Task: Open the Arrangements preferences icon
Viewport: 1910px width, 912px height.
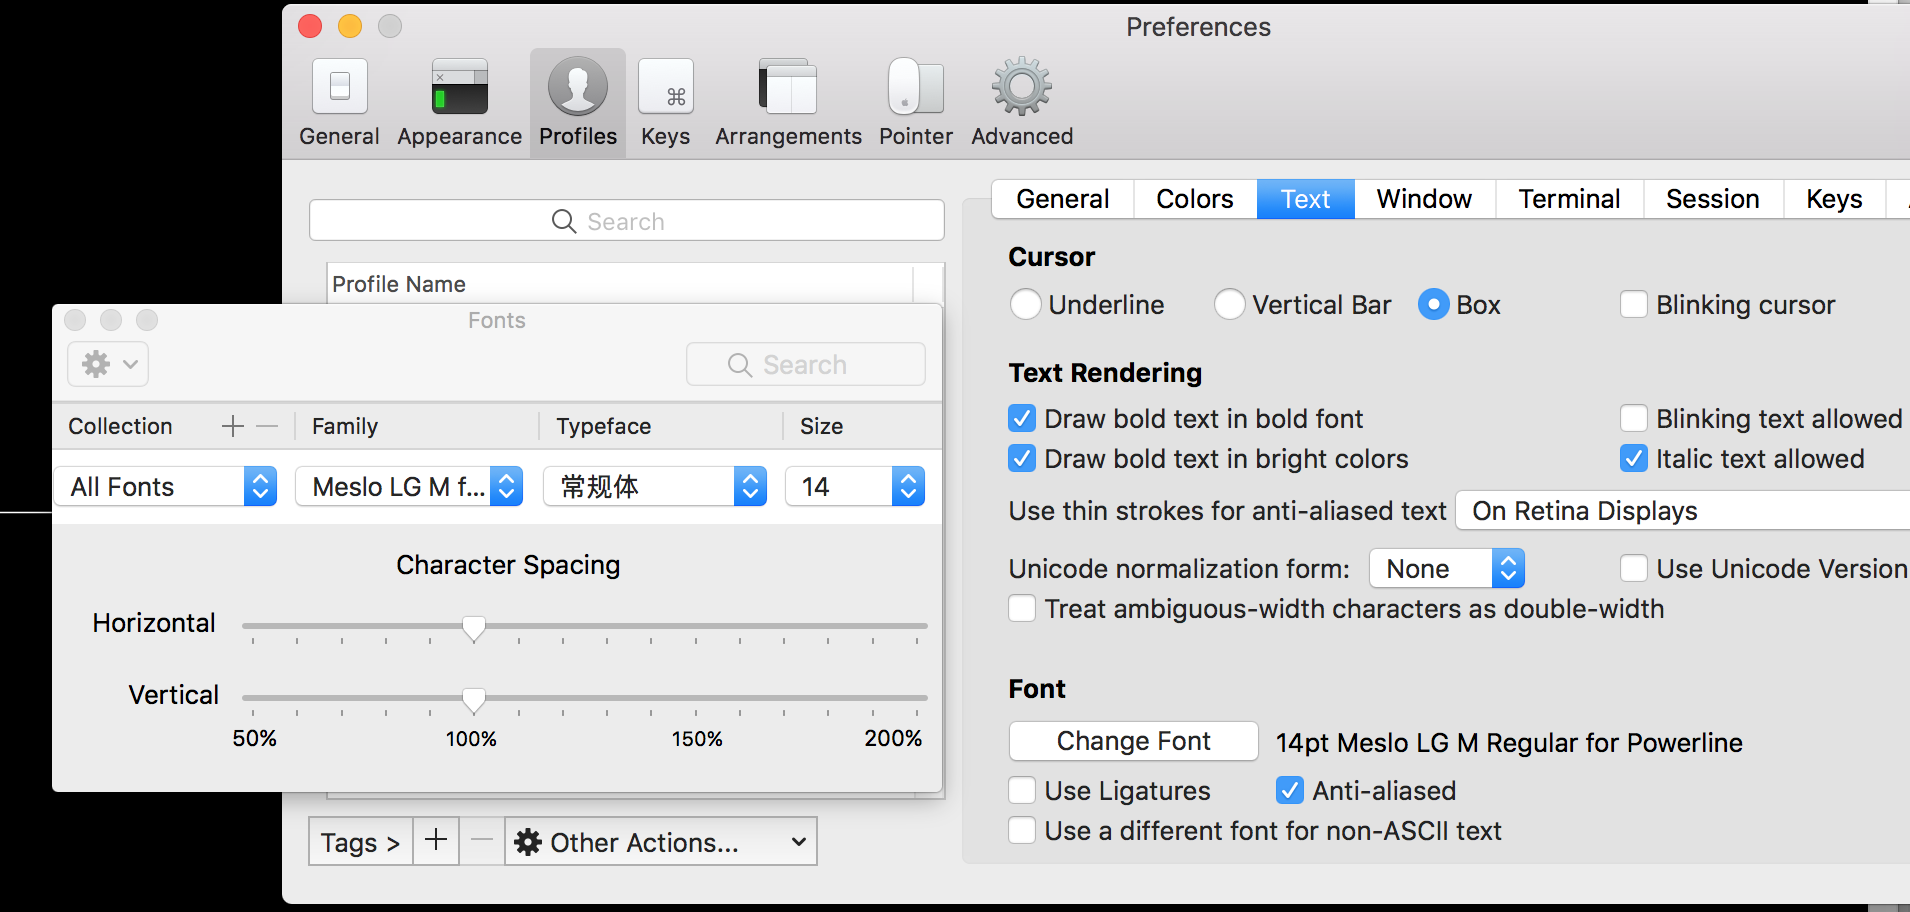Action: (788, 88)
